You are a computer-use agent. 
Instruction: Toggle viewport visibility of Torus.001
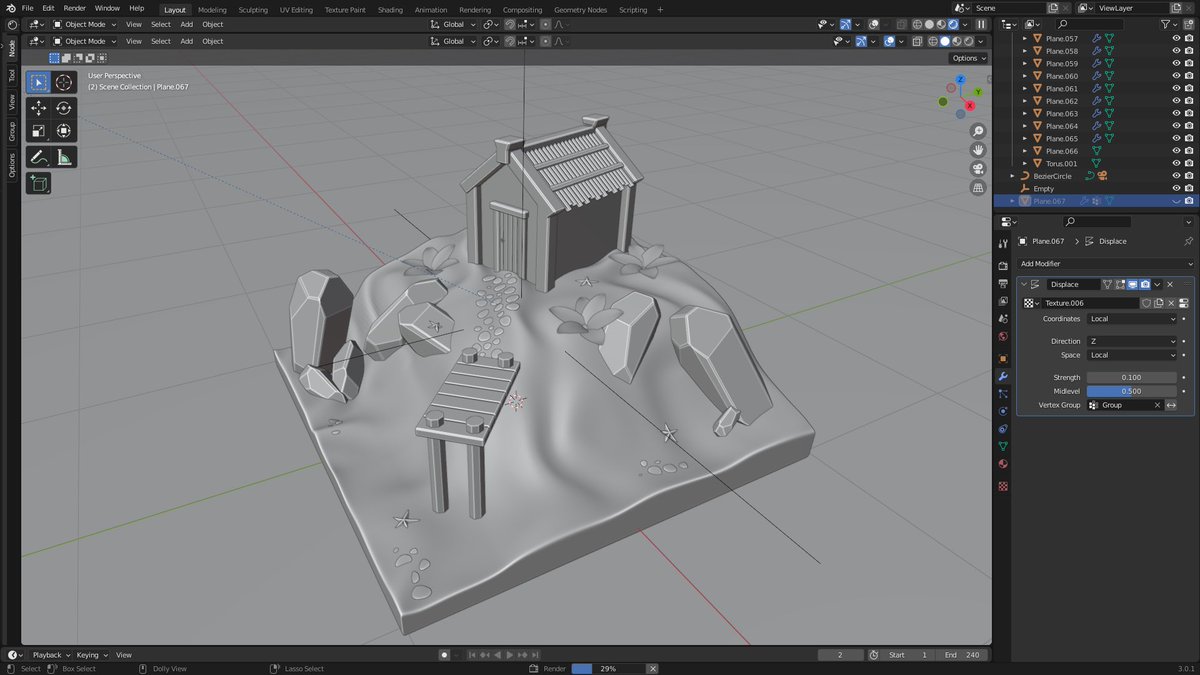click(1176, 163)
